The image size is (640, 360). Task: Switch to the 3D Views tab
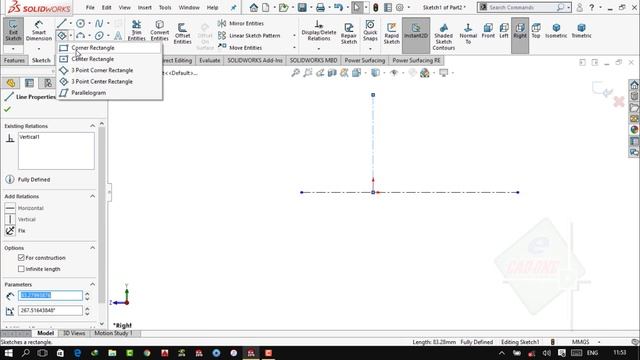coord(74,333)
